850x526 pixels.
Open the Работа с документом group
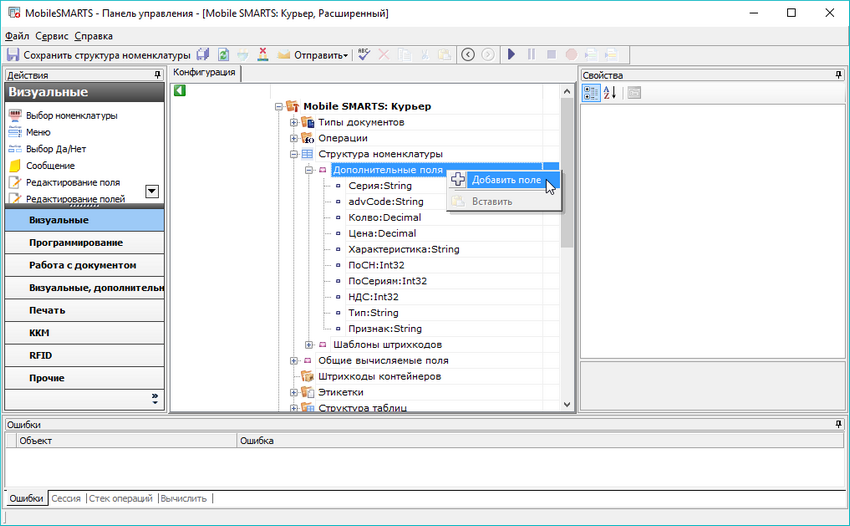click(x=85, y=266)
